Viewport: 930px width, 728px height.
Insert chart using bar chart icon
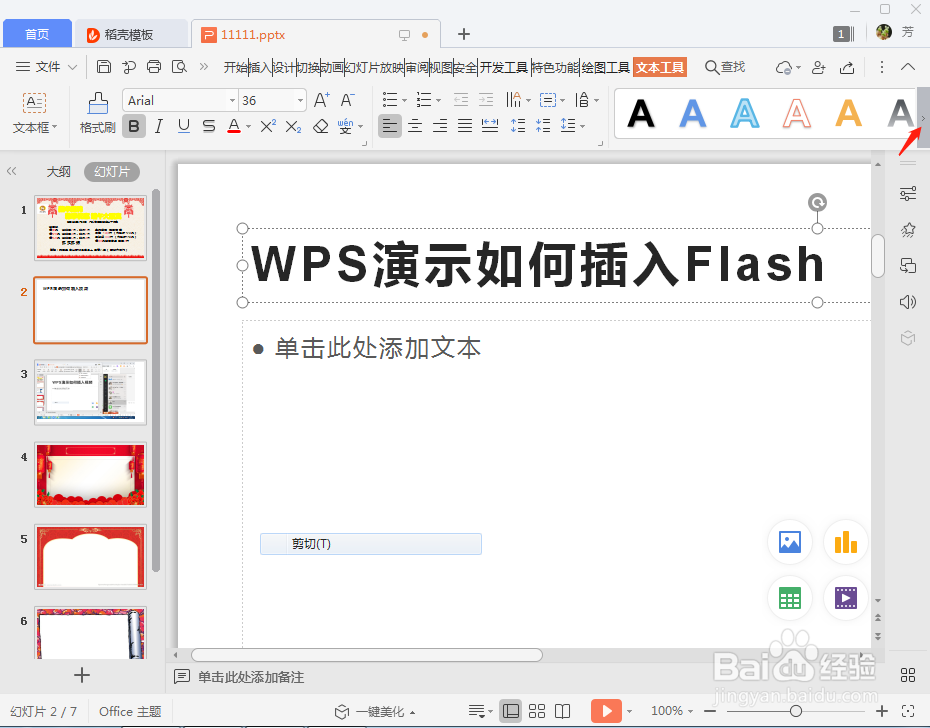click(845, 542)
